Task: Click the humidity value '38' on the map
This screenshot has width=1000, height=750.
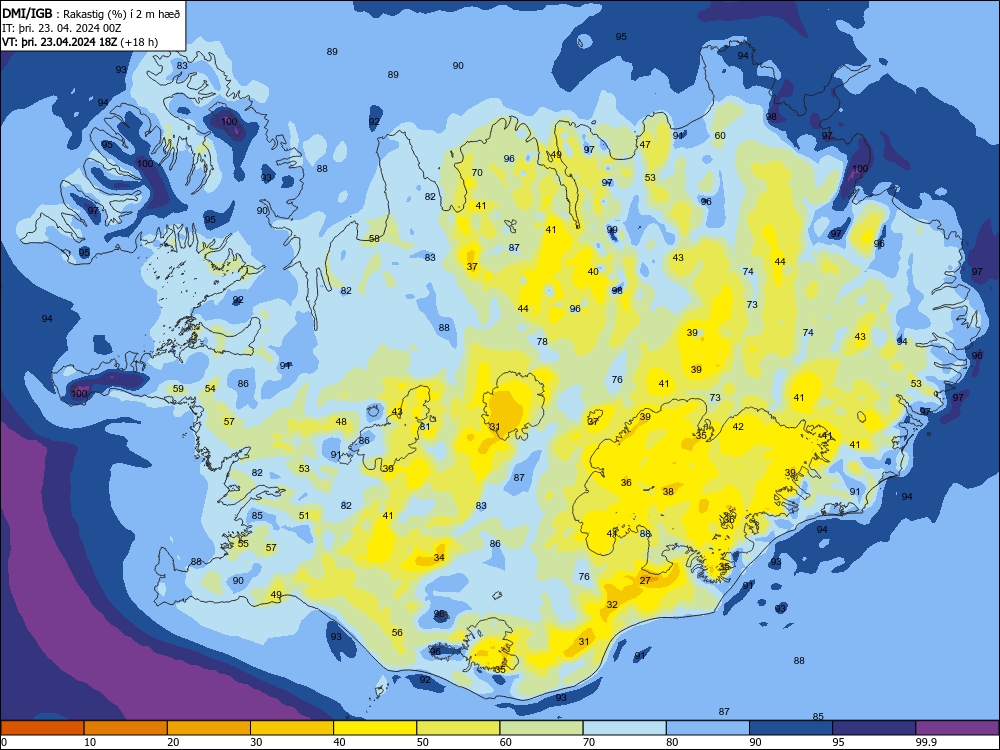Action: [668, 492]
